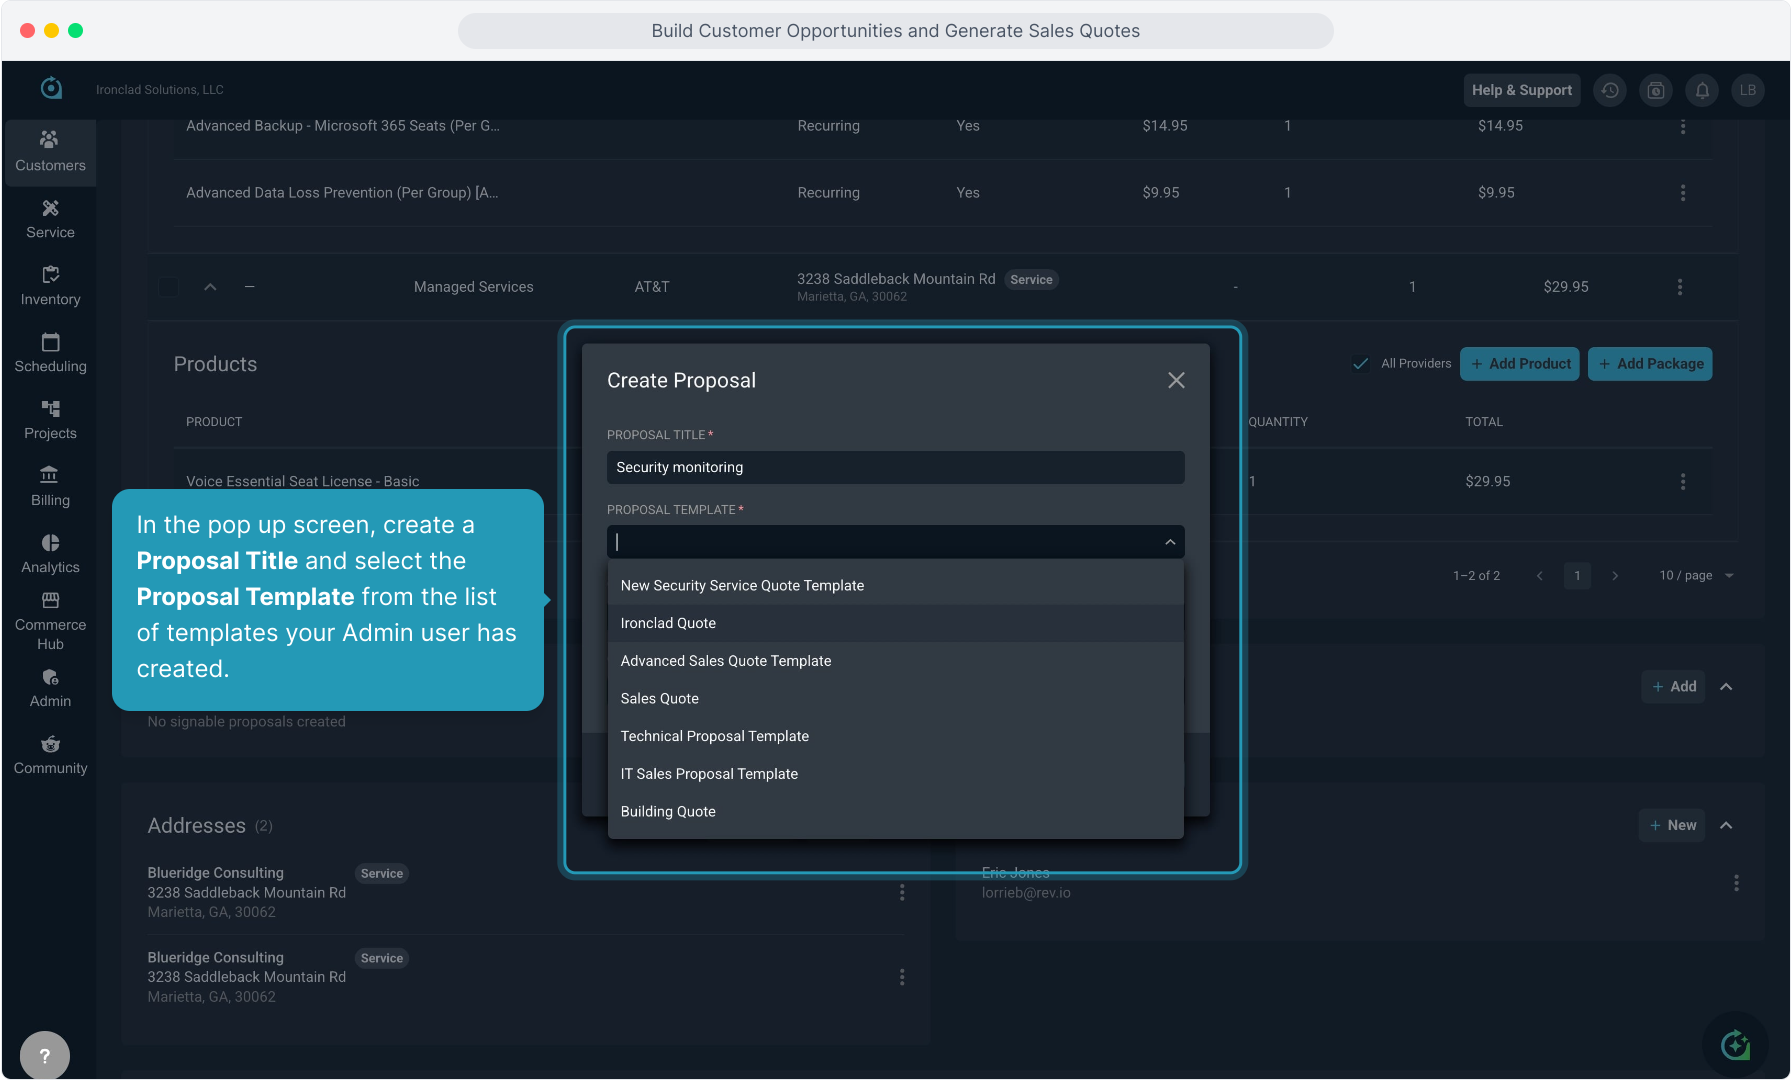The image size is (1792, 1080).
Task: Choose Technical Proposal Template from list
Action: pyautogui.click(x=714, y=736)
